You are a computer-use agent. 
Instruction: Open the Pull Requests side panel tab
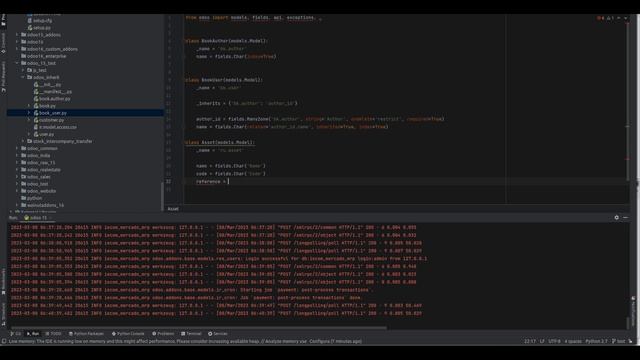[3, 77]
